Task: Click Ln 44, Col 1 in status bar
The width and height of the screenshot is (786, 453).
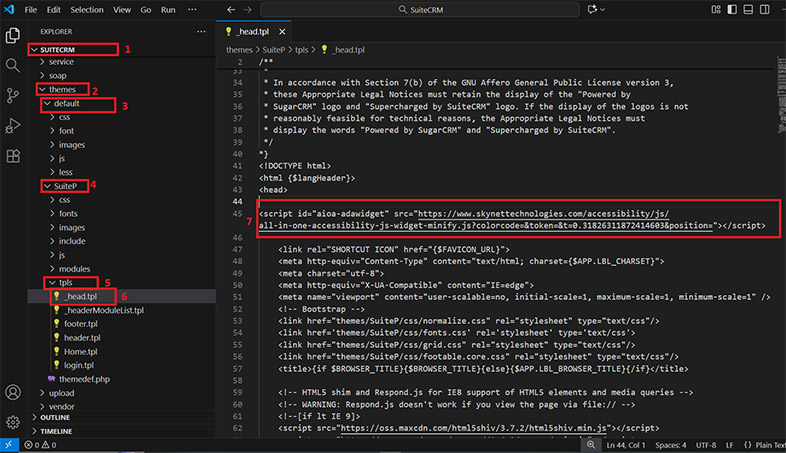Action: (x=626, y=444)
